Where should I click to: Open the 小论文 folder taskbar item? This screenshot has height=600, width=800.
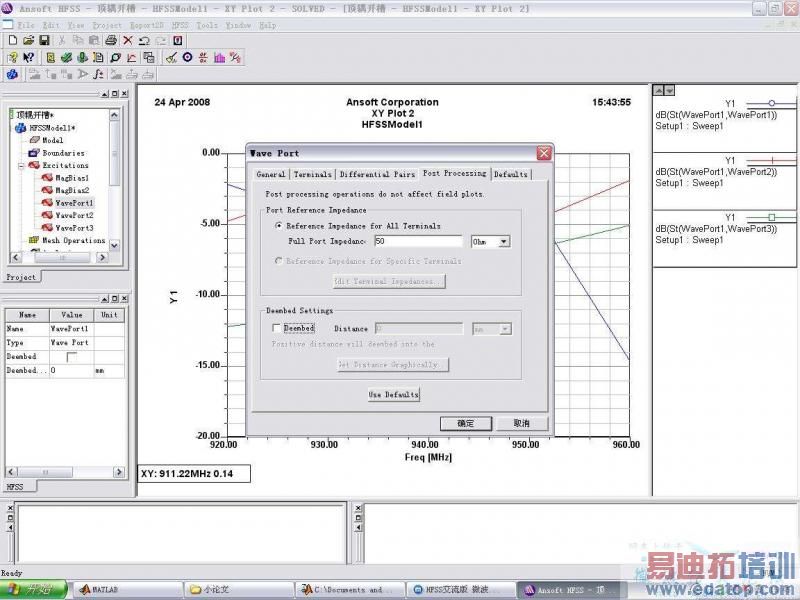(x=239, y=589)
